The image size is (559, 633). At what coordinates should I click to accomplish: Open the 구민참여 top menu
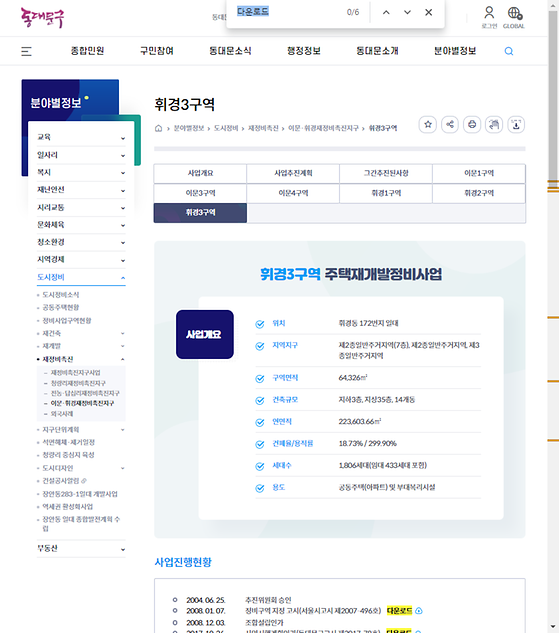[157, 51]
